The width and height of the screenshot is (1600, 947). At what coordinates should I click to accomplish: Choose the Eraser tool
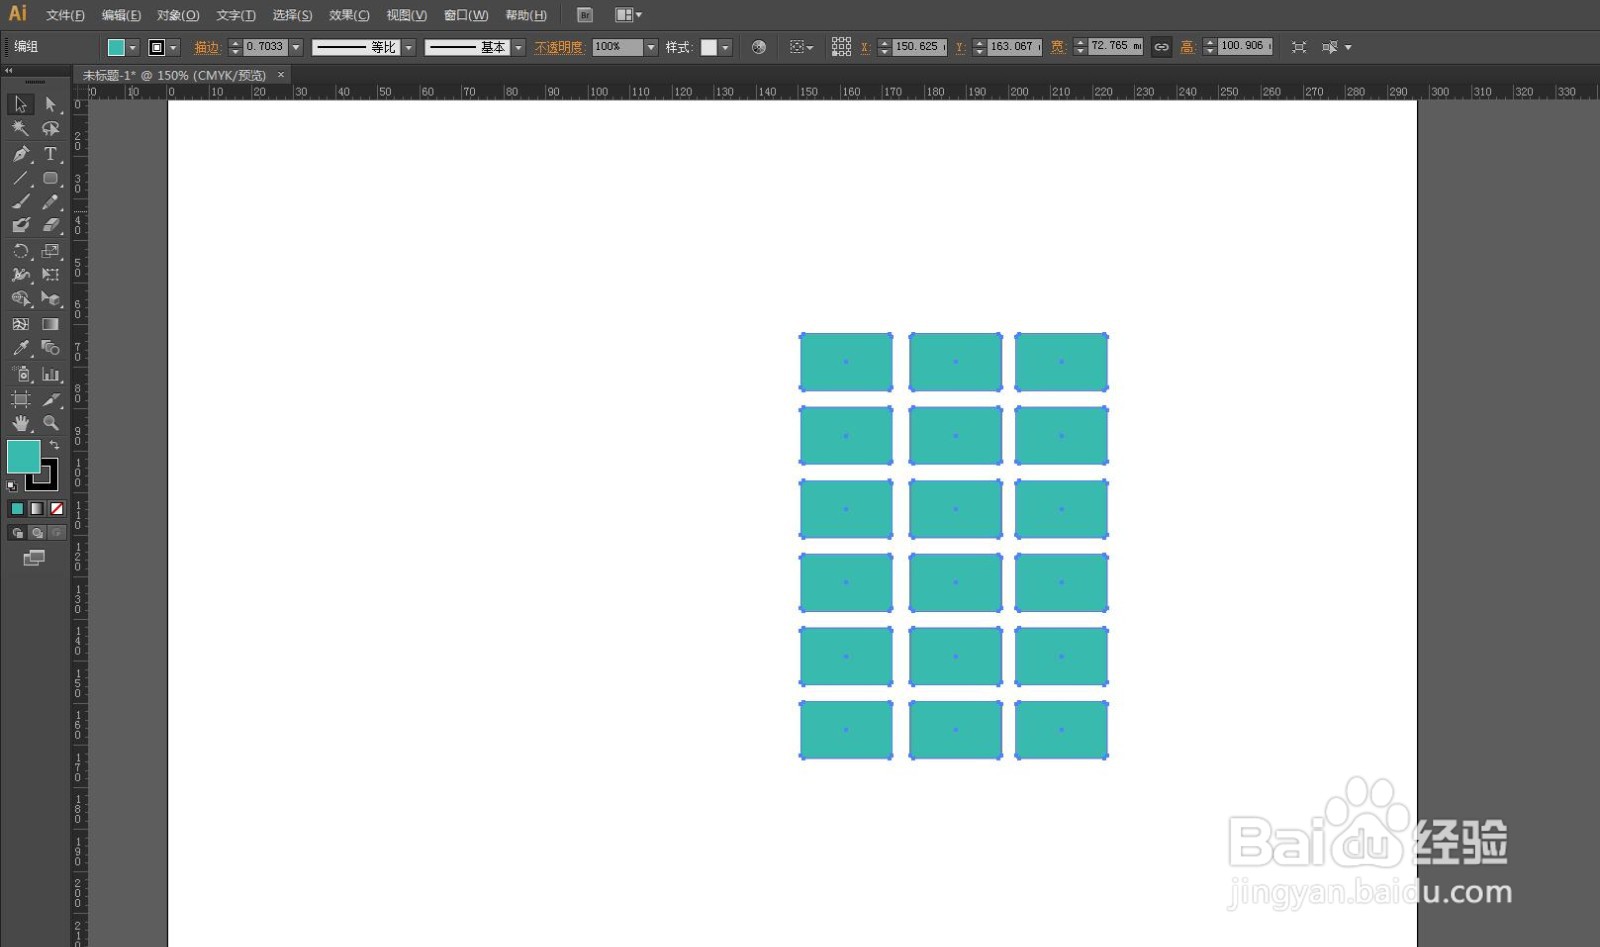point(50,226)
